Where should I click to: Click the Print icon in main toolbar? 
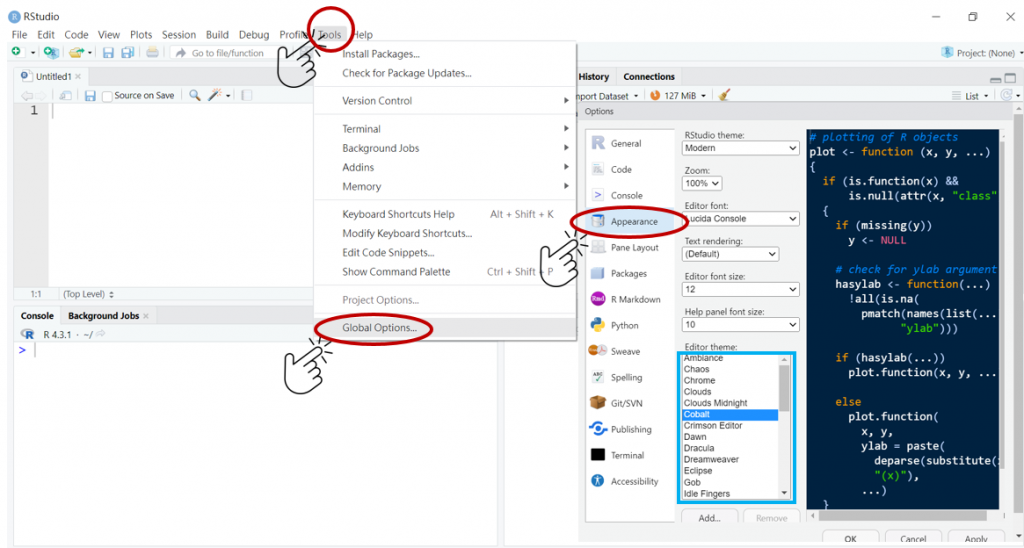point(152,52)
